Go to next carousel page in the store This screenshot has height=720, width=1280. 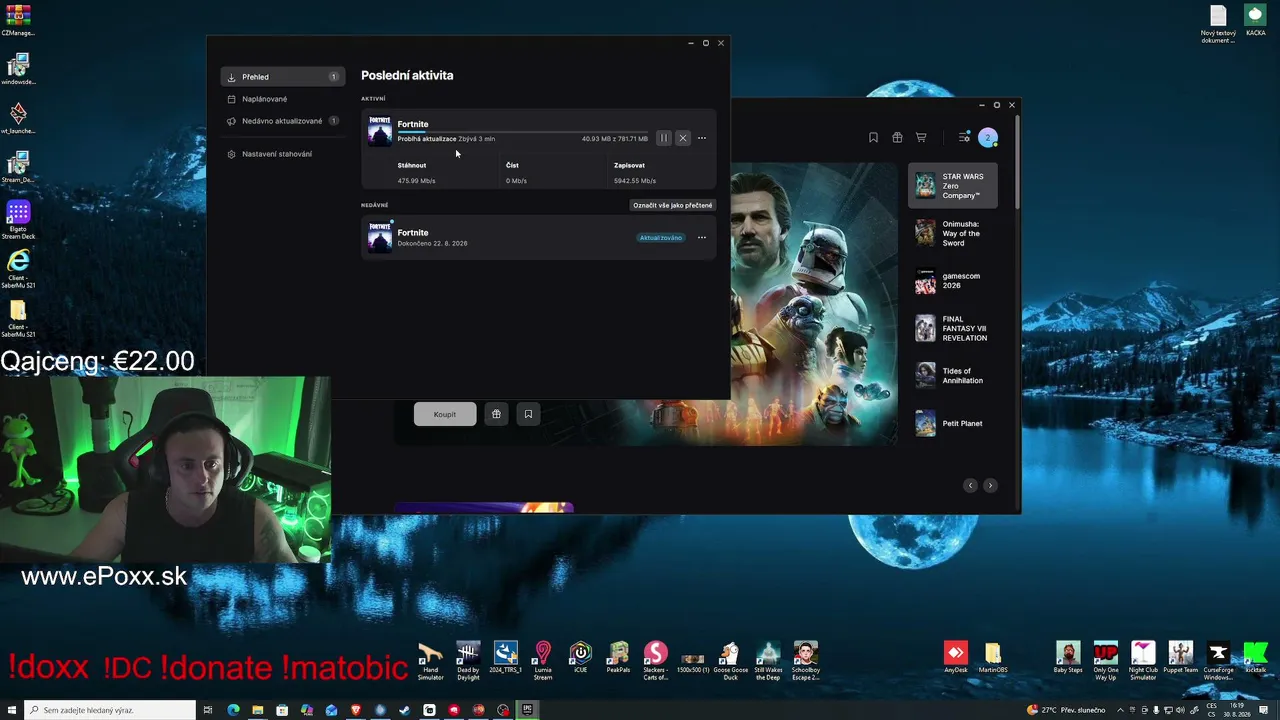[x=990, y=485]
